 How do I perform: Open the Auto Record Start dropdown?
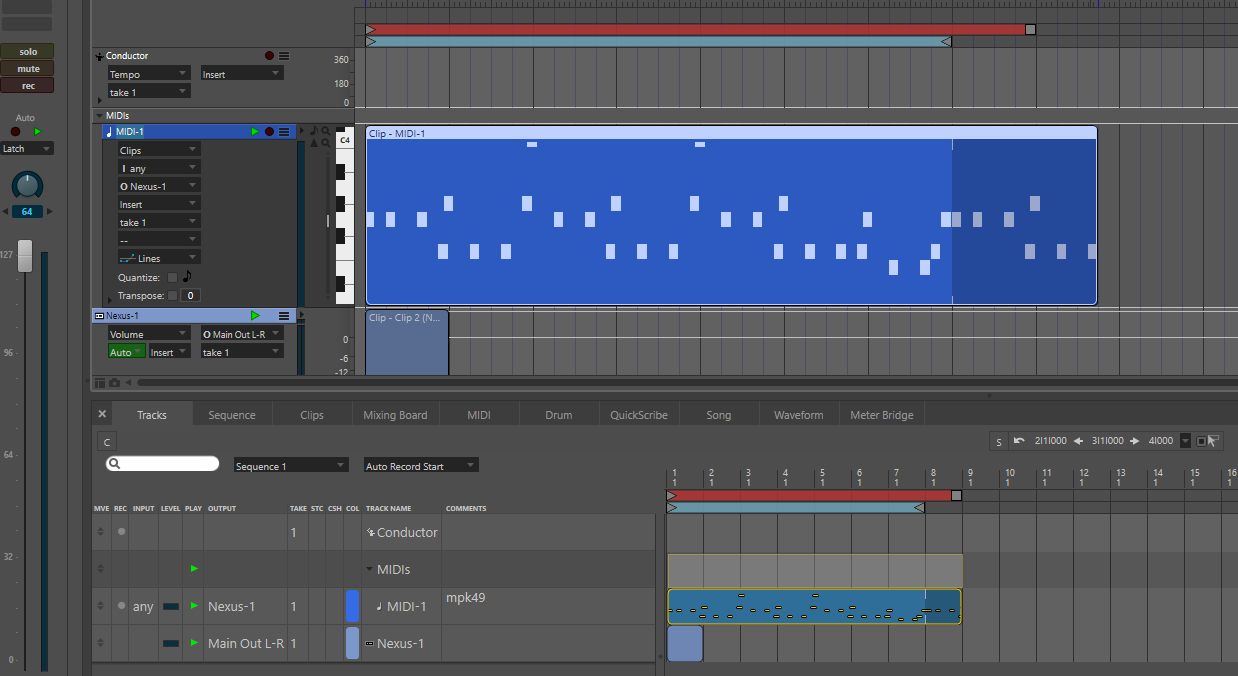point(421,466)
